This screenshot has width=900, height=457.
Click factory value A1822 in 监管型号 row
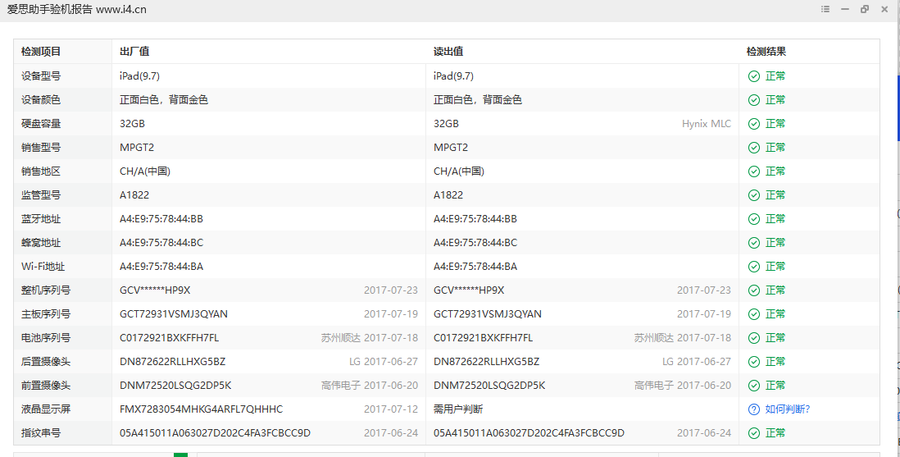click(134, 195)
